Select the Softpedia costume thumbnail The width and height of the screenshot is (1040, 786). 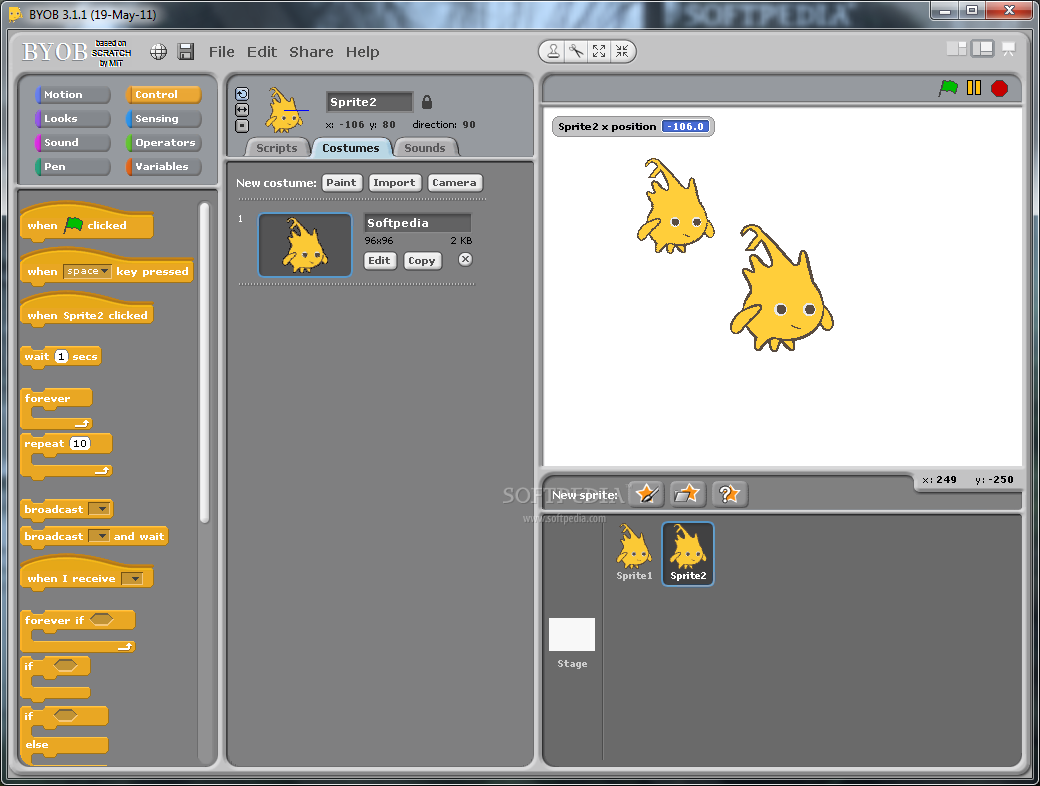point(304,245)
